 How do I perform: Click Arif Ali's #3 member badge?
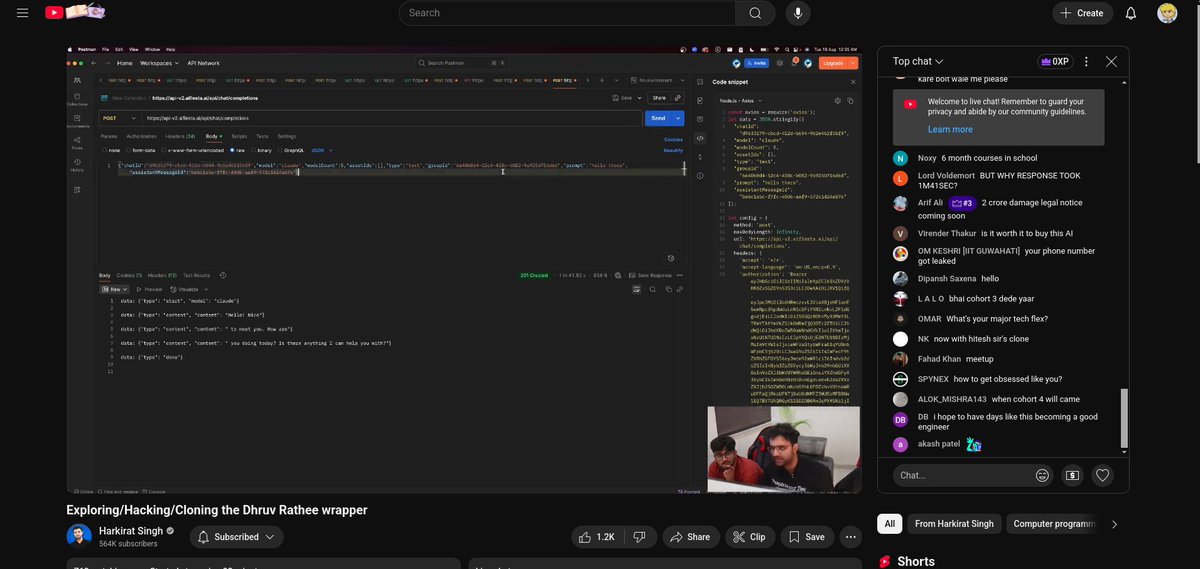click(961, 203)
